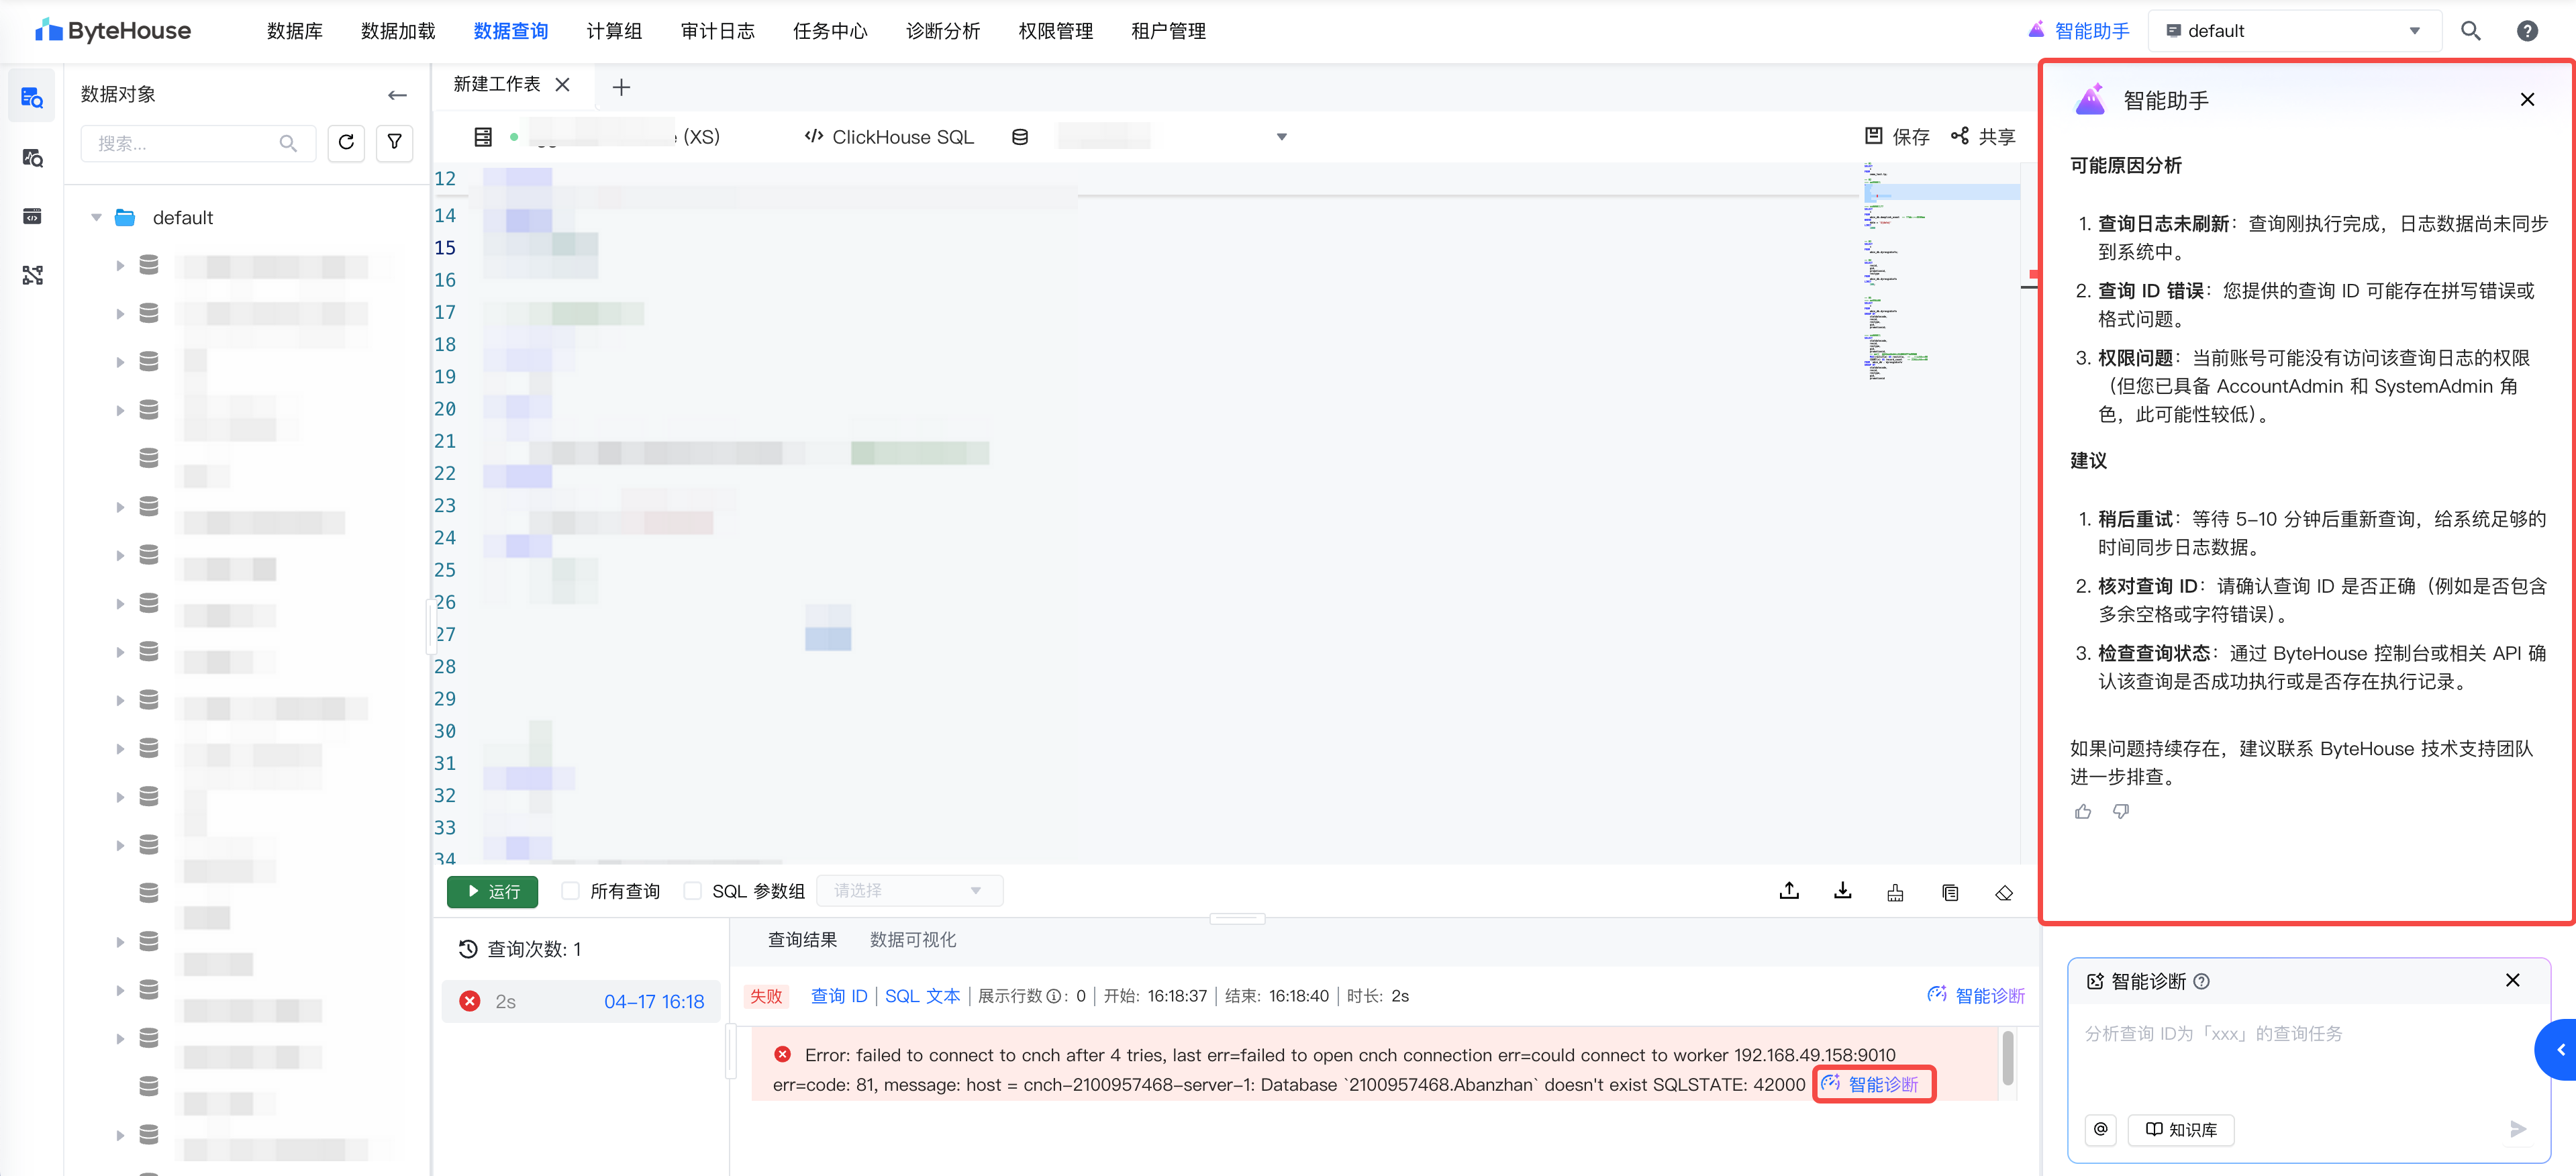Image resolution: width=2576 pixels, height=1176 pixels.
Task: Click the eraser clear icon
Action: coord(2004,892)
